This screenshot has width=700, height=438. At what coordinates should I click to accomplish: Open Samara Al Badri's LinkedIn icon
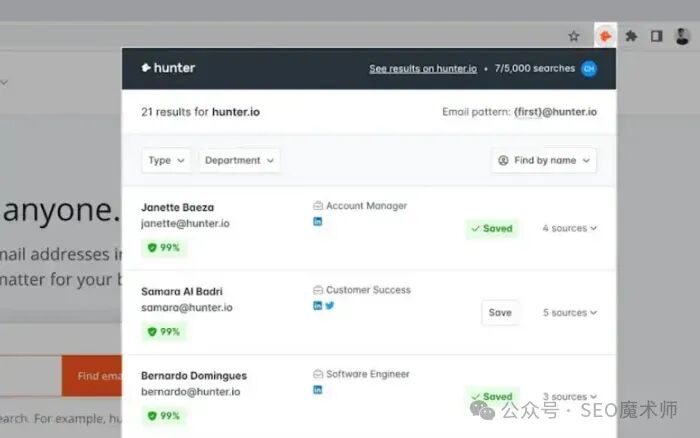[x=317, y=305]
